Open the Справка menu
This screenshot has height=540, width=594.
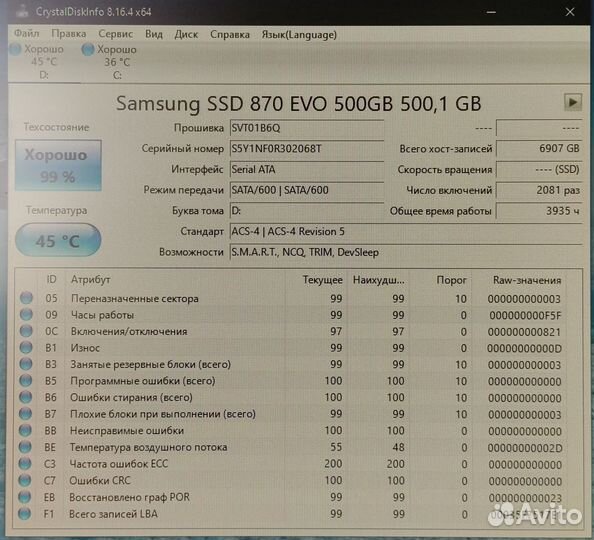pos(230,34)
